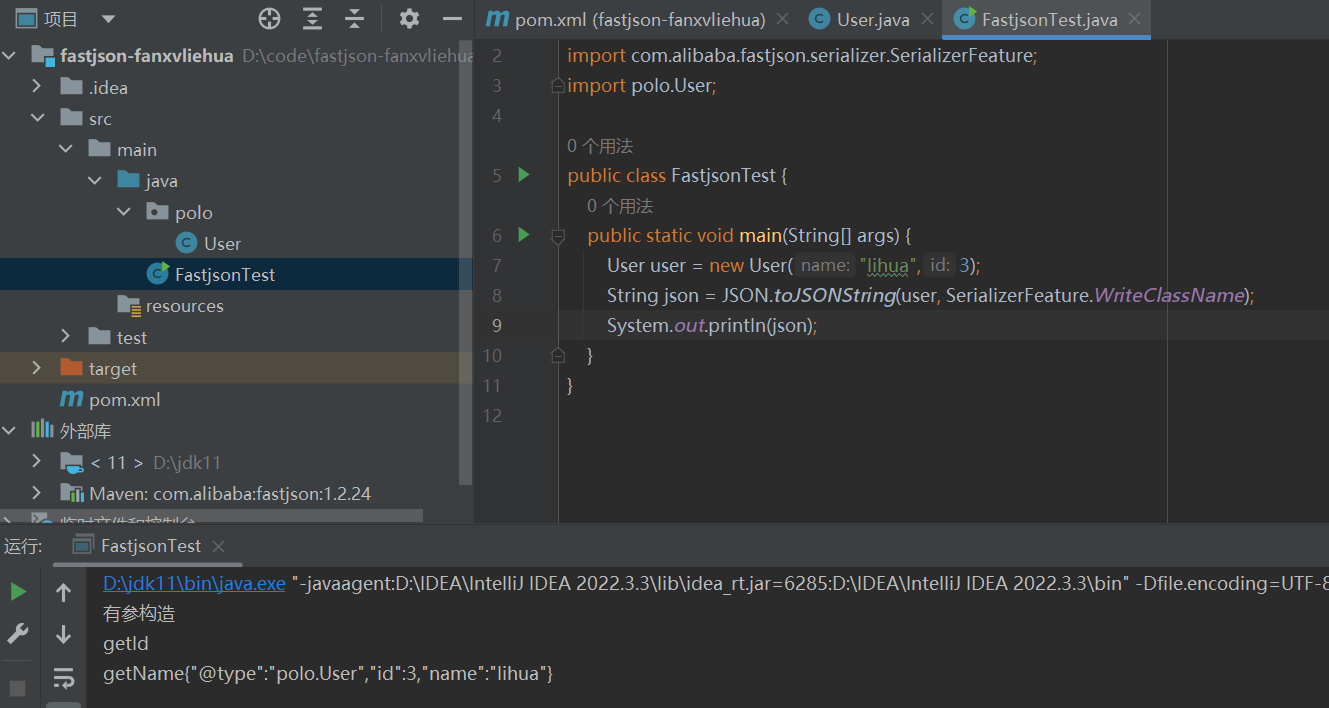
Task: Click the Select Opened File crosshair icon
Action: pos(269,19)
